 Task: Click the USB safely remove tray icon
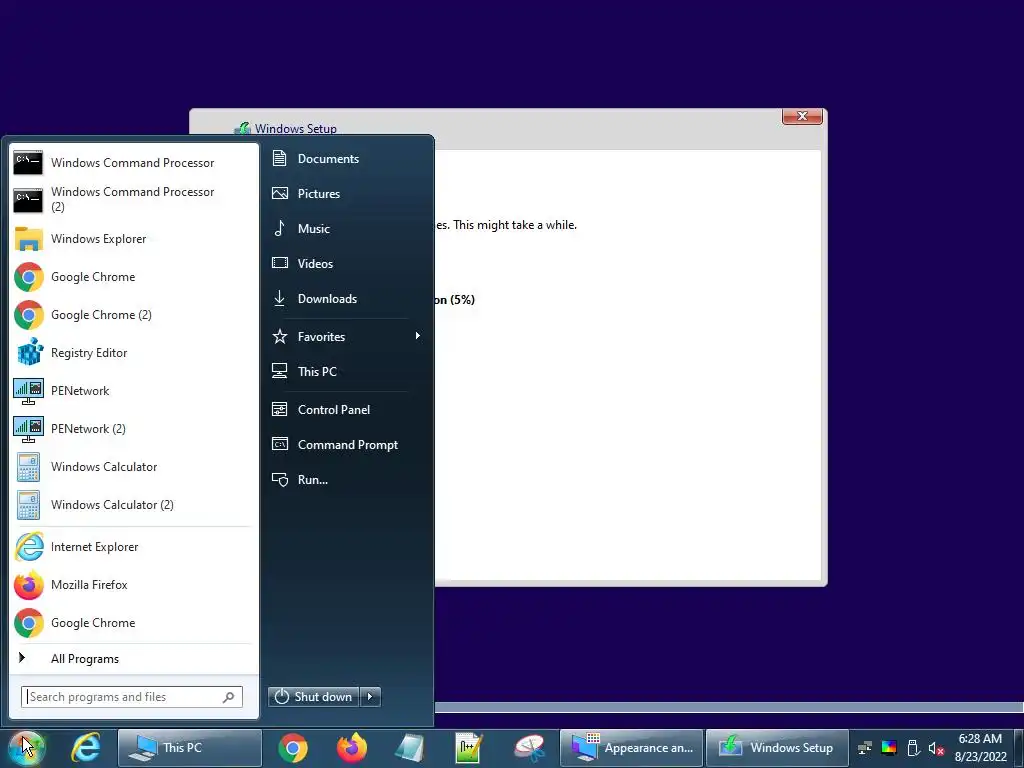pyautogui.click(x=914, y=748)
